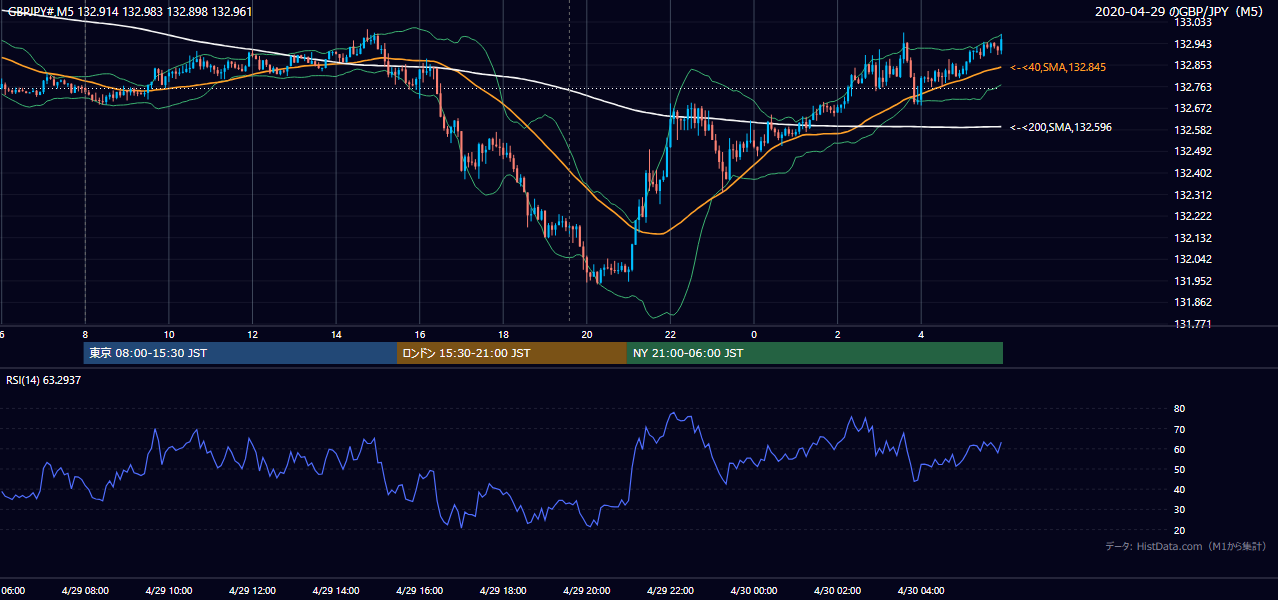Click RSI scale value 40

pyautogui.click(x=1179, y=489)
